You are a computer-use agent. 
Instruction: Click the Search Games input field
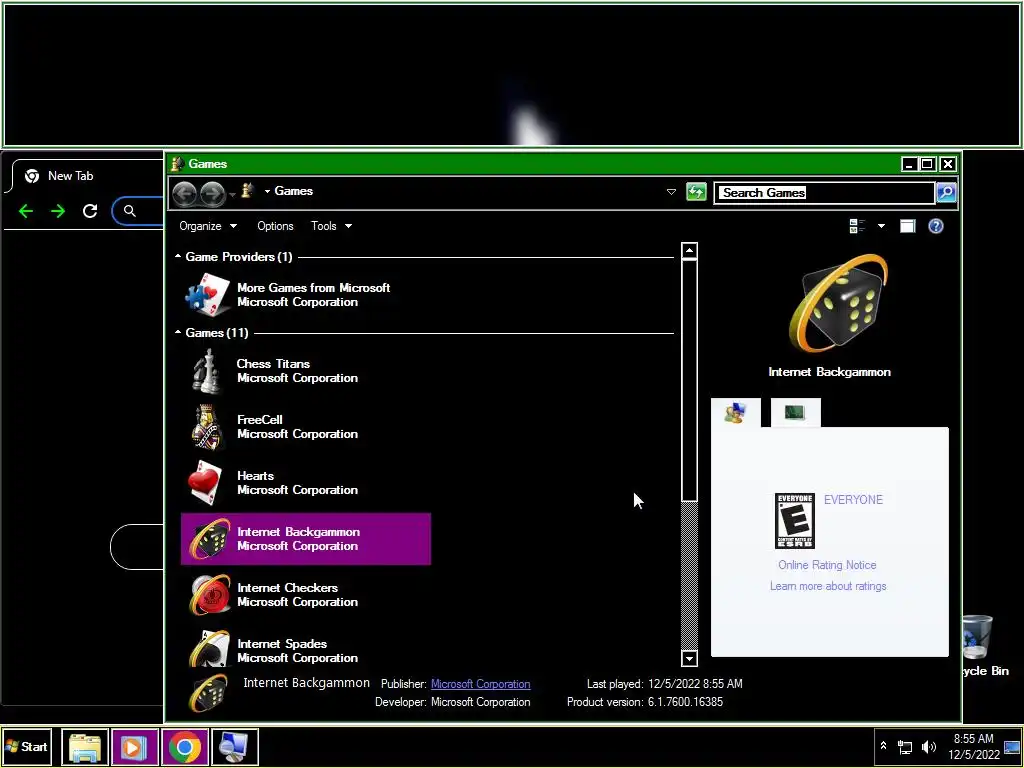point(824,193)
